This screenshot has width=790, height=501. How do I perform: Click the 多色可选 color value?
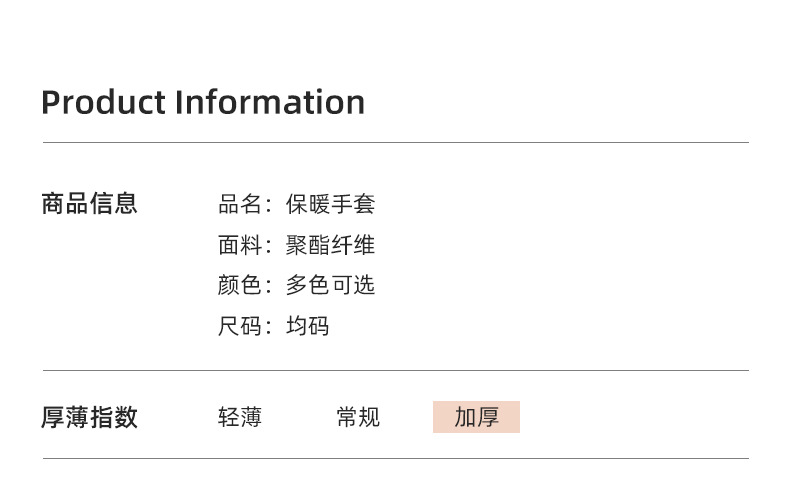[x=330, y=285]
